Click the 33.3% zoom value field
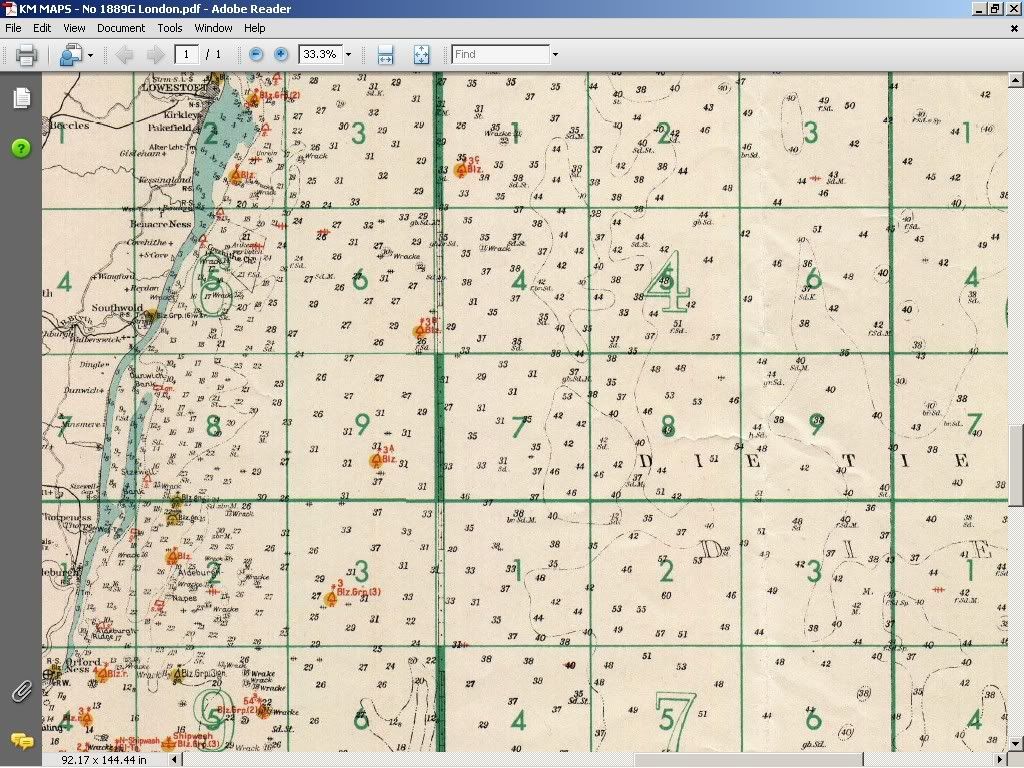Screen dimensions: 1024x768 tap(320, 54)
